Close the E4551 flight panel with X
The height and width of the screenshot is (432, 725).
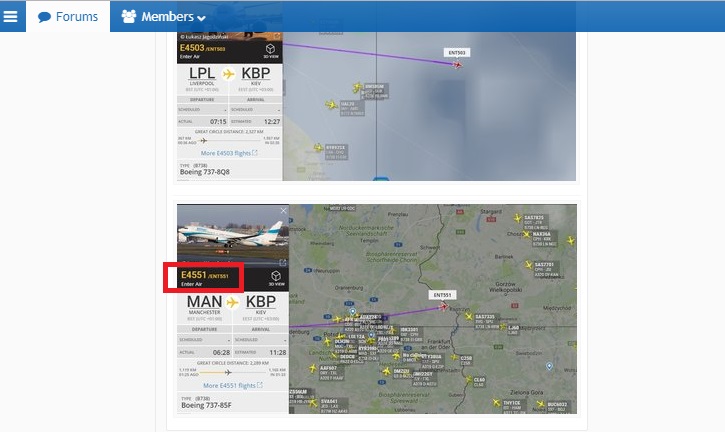[283, 211]
